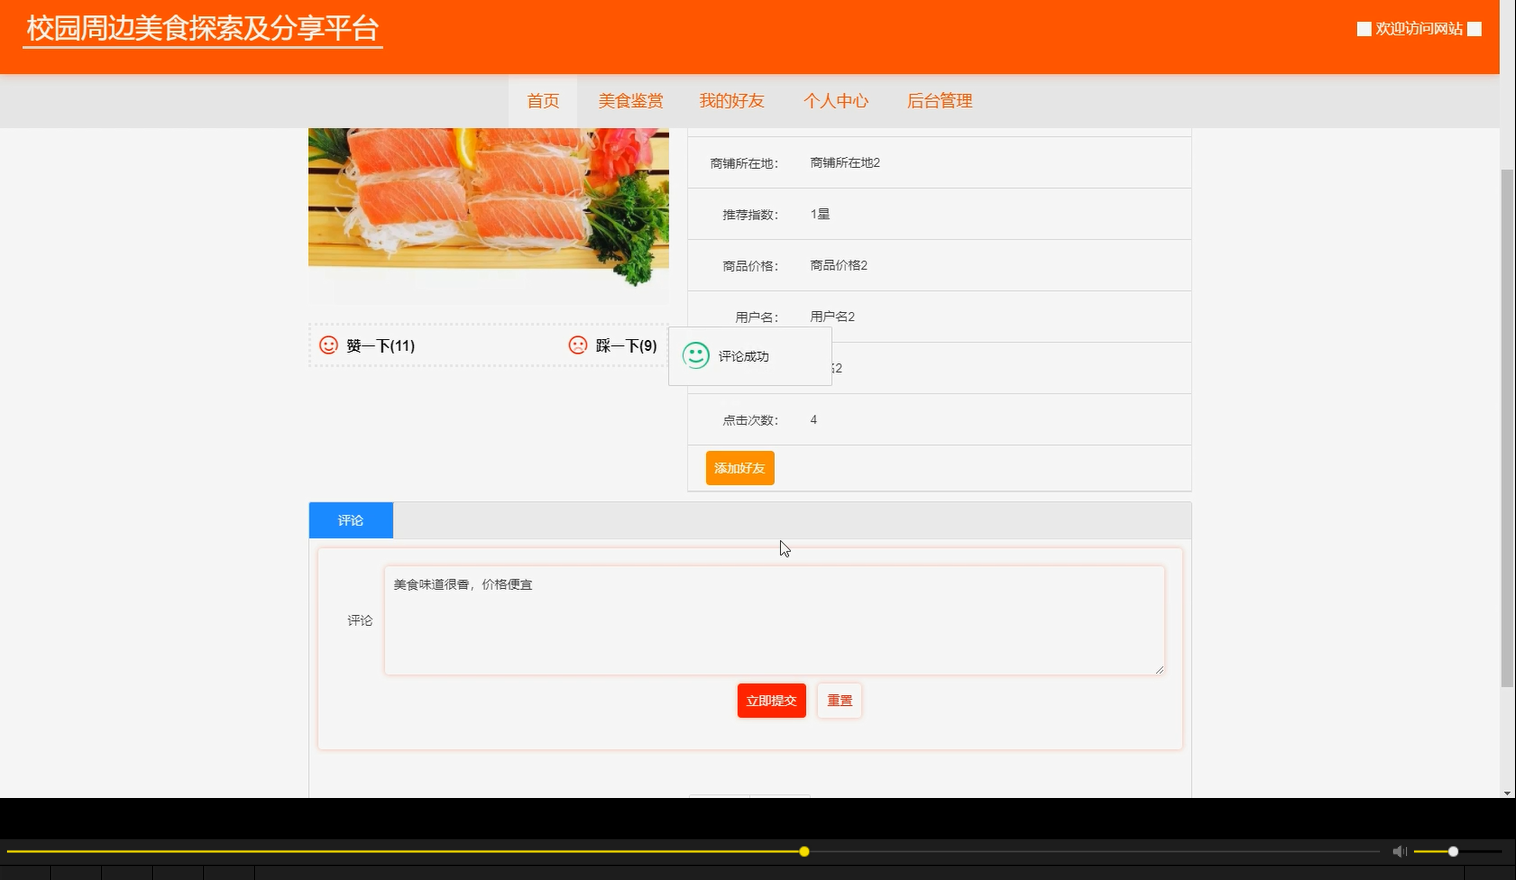Click the 重置 button to clear comment
The height and width of the screenshot is (880, 1516).
pyautogui.click(x=838, y=700)
